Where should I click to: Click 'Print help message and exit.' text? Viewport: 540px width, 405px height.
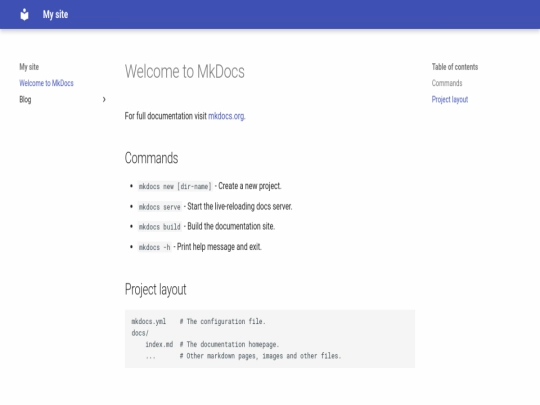219,247
